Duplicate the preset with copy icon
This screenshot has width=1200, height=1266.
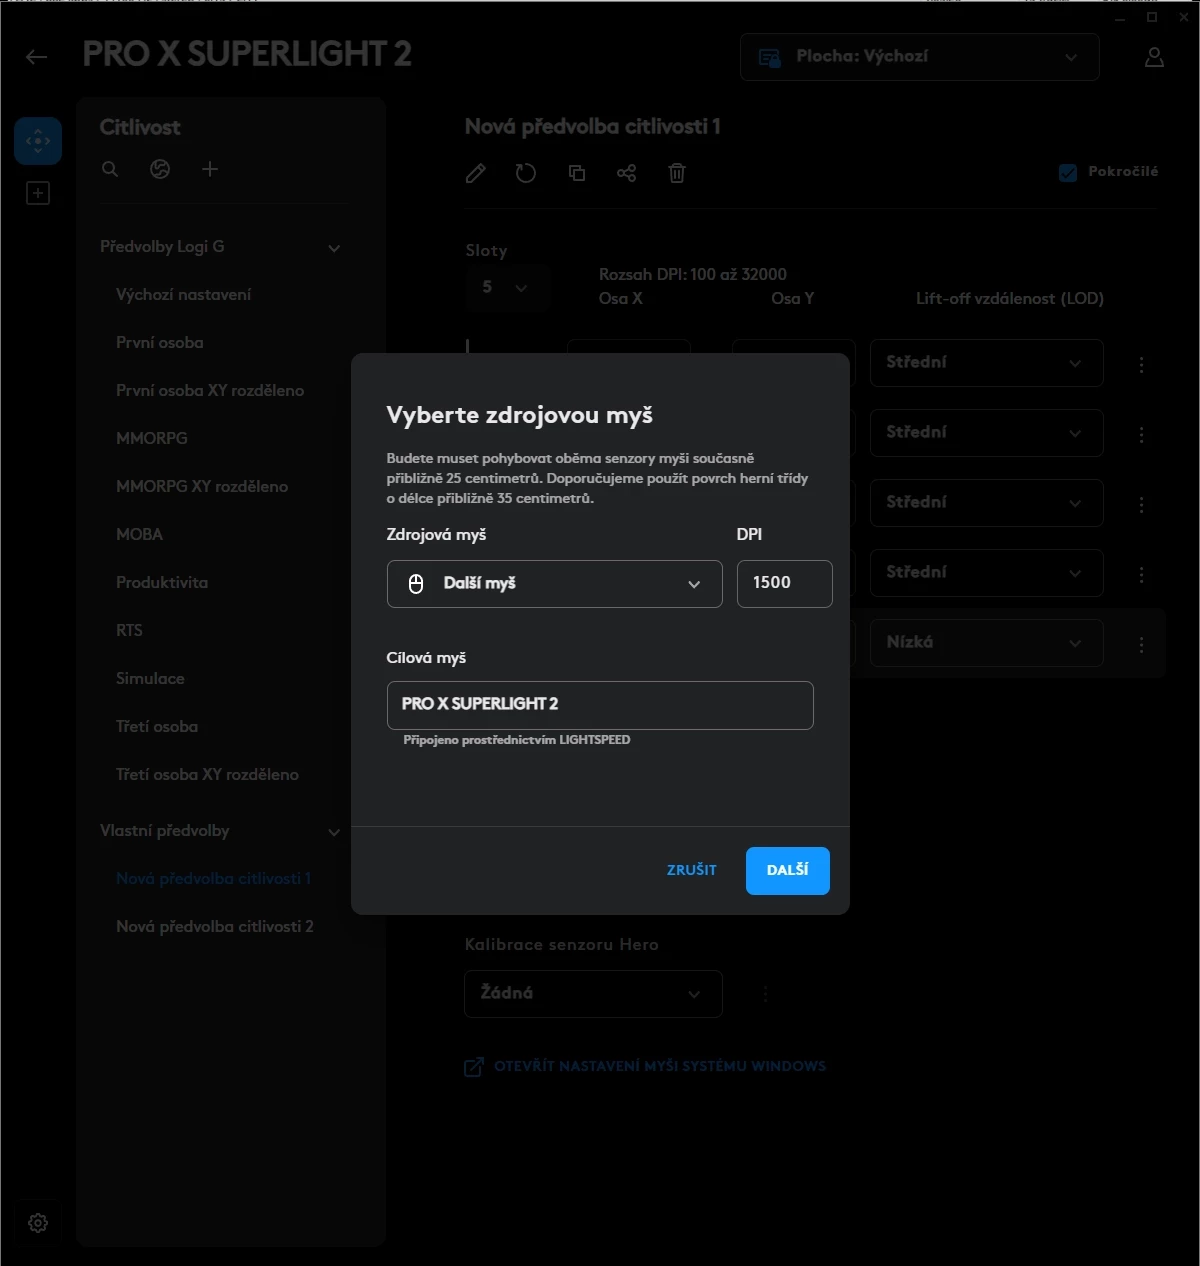point(577,173)
